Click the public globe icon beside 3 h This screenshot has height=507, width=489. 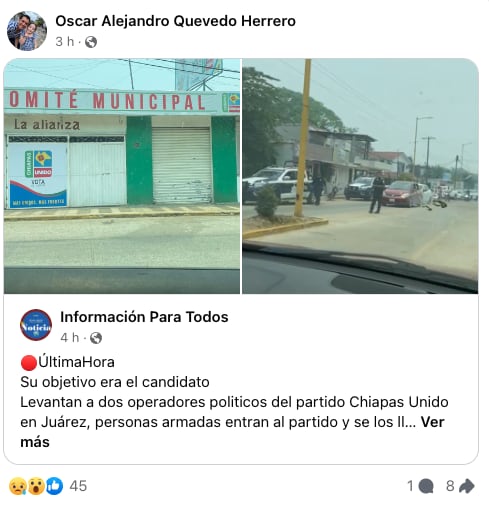[x=91, y=42]
